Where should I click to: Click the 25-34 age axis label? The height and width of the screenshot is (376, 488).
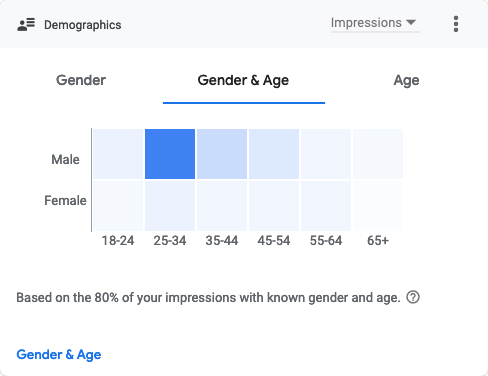coord(170,240)
